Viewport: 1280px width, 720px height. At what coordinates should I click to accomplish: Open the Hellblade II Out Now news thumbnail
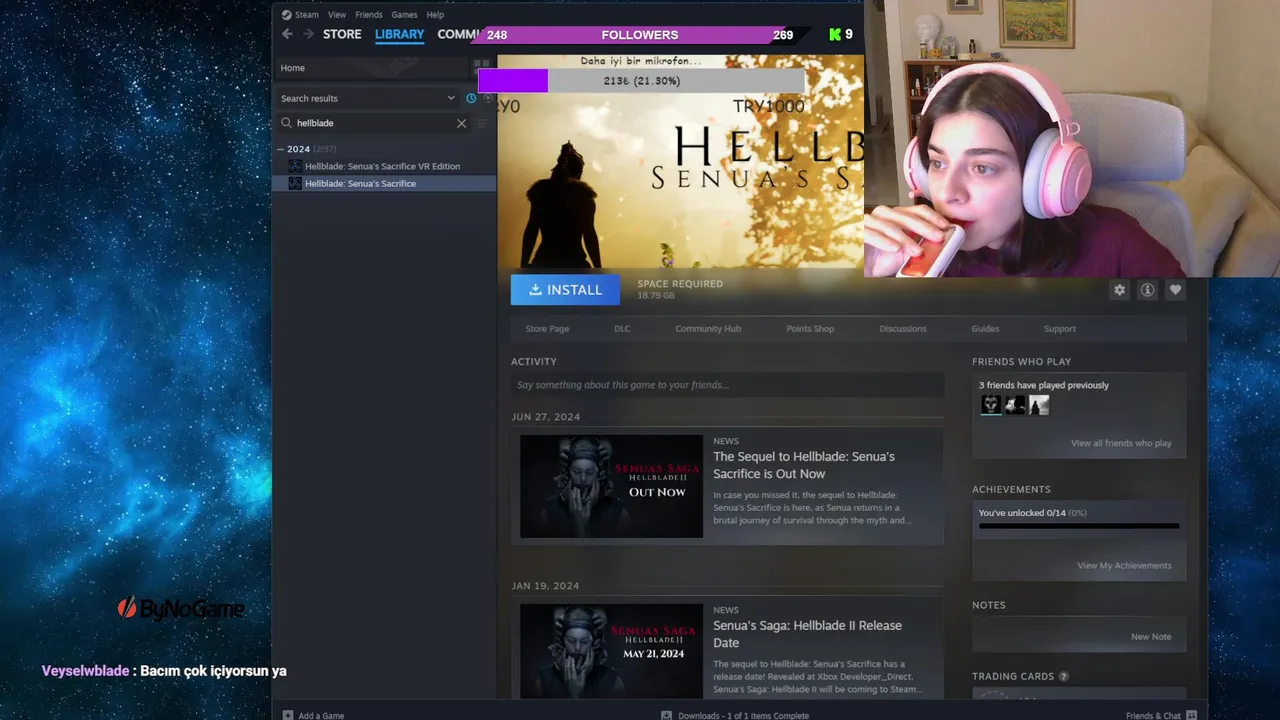point(611,486)
